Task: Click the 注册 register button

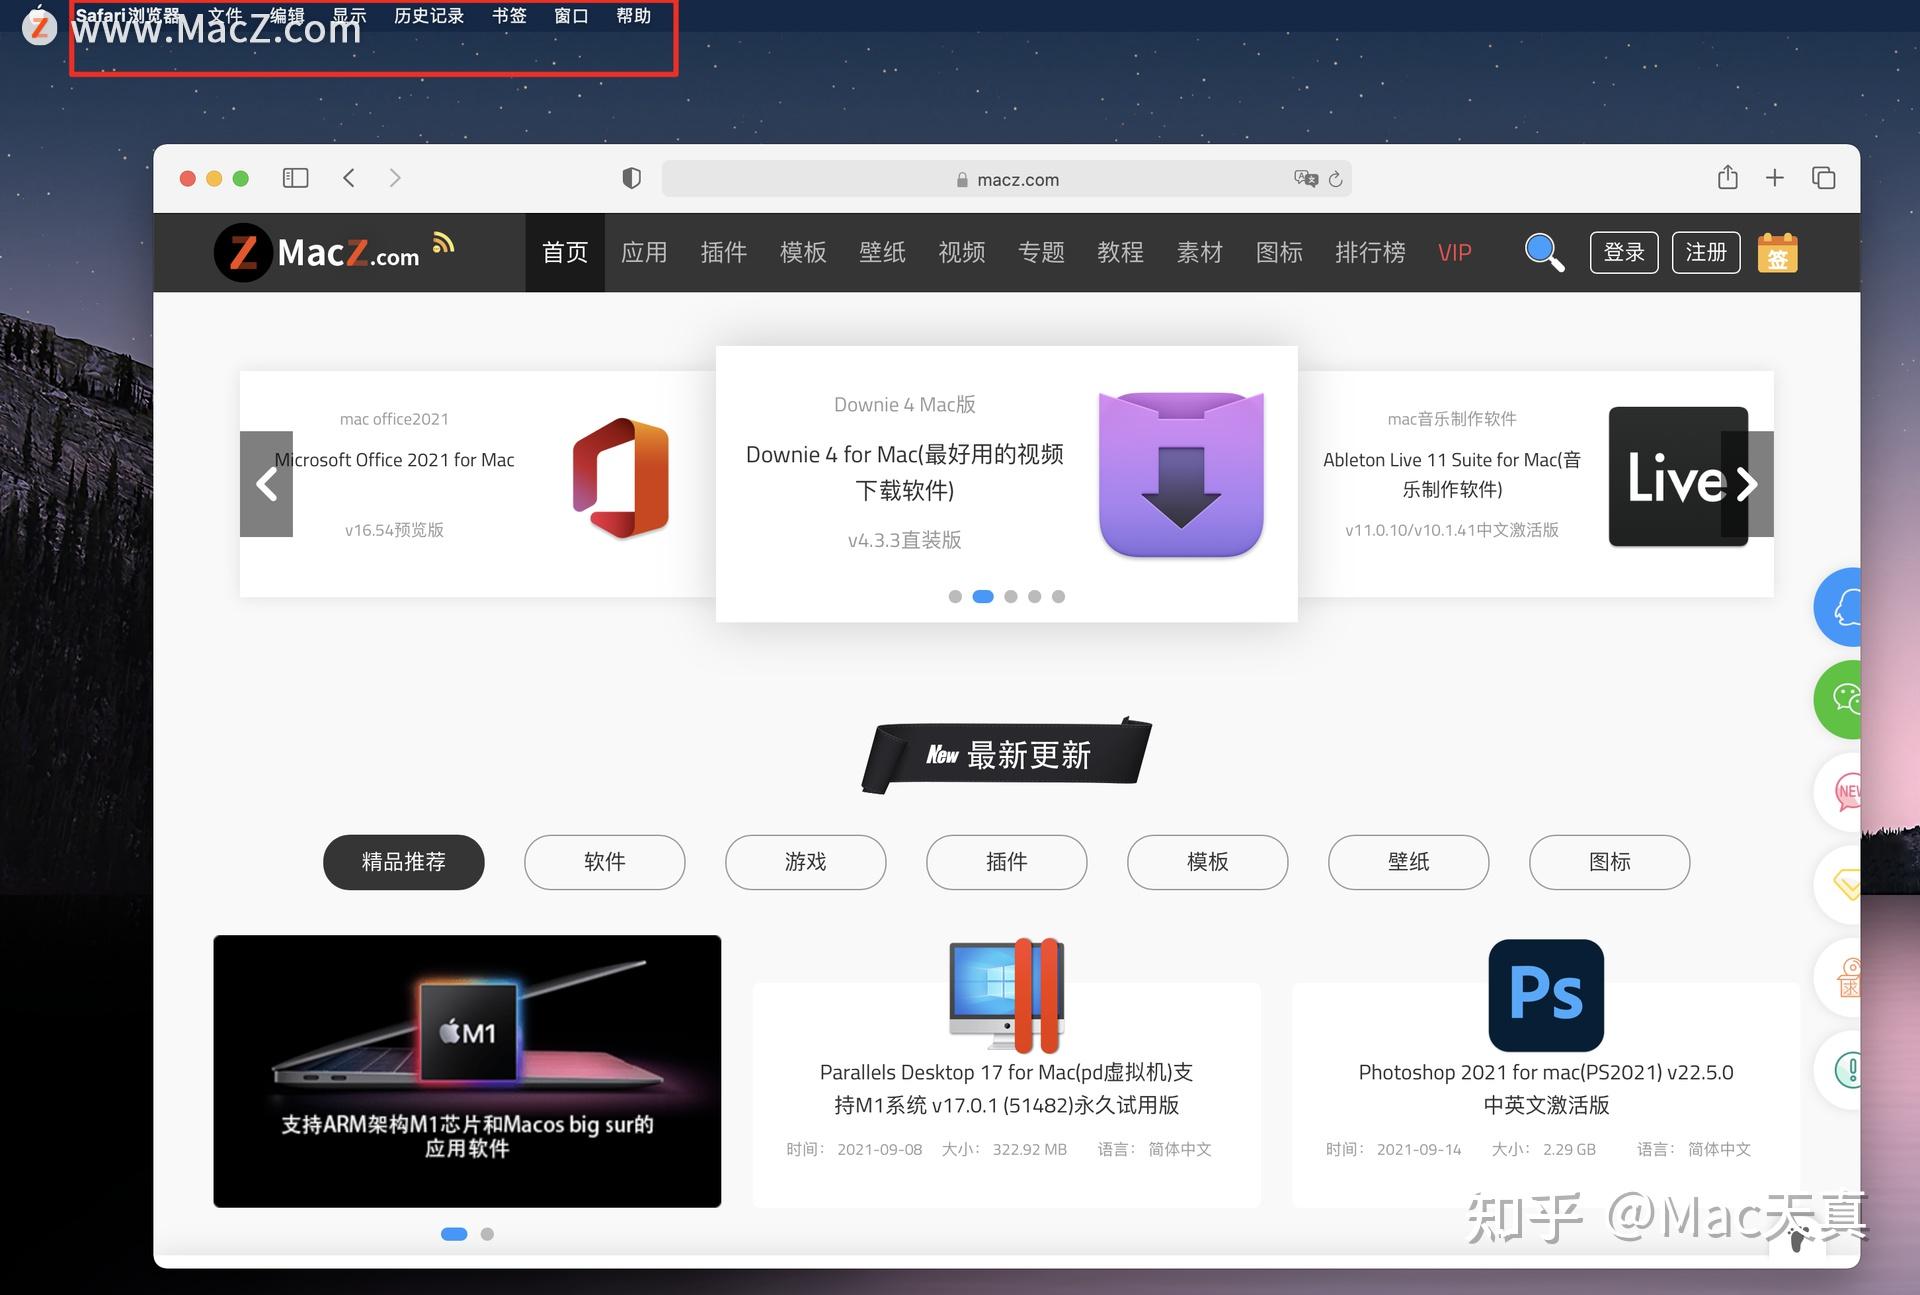Action: [1706, 253]
